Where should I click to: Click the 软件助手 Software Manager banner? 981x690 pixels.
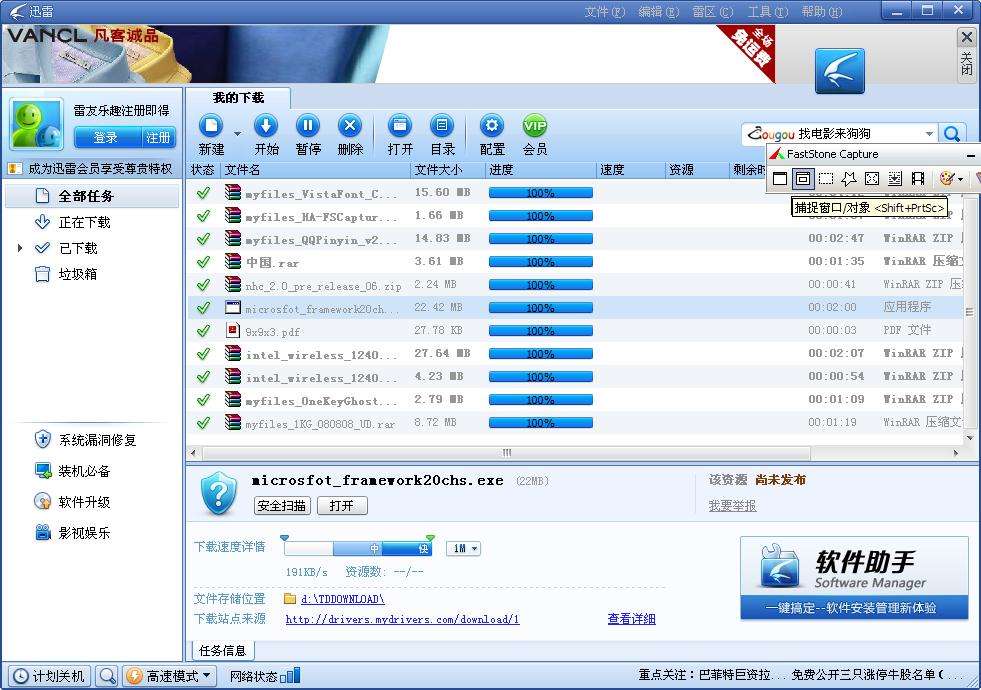tap(854, 578)
